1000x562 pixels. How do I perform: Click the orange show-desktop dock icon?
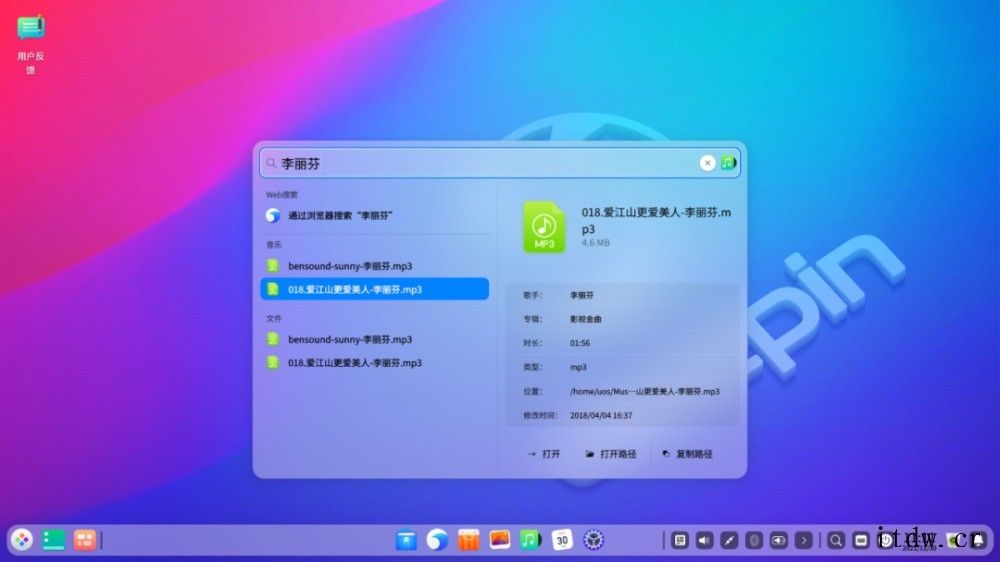(x=84, y=540)
